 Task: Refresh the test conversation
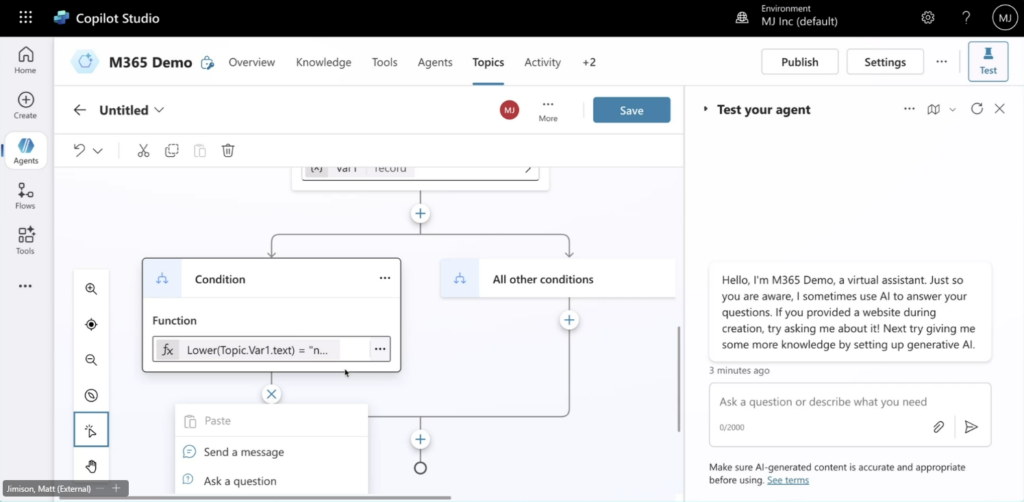pyautogui.click(x=976, y=109)
